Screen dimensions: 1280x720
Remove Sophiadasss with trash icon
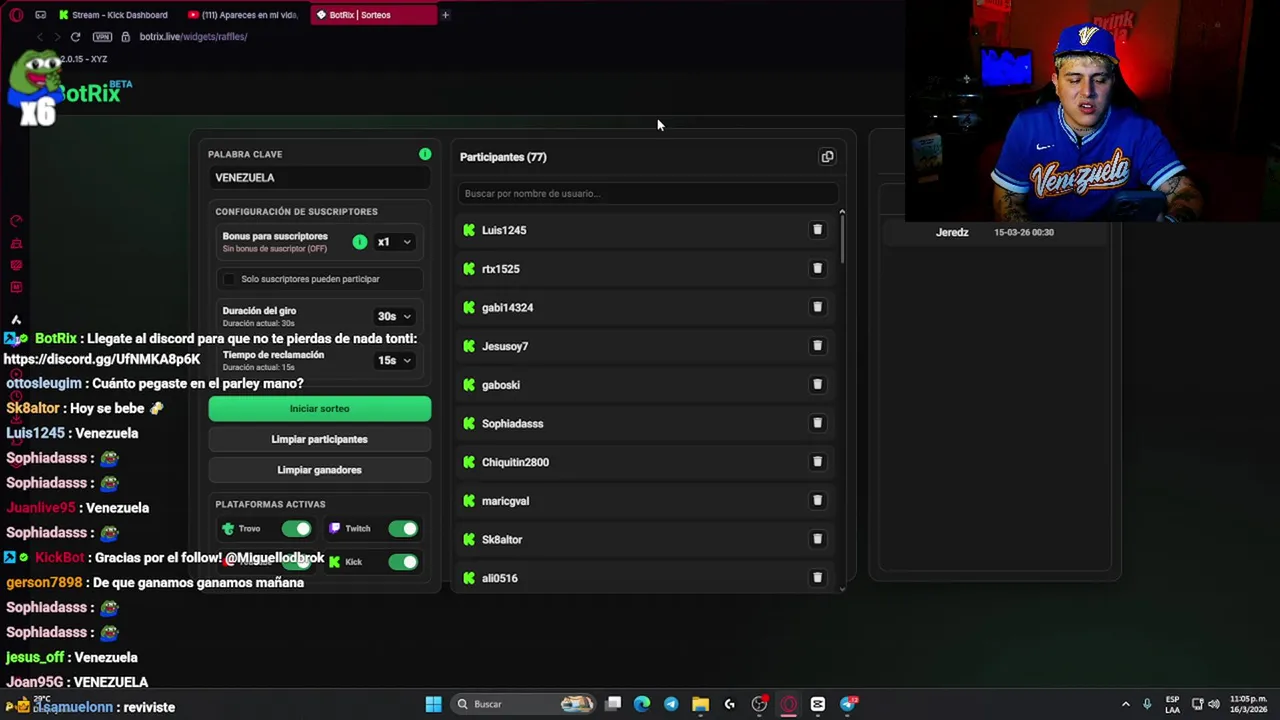point(817,423)
